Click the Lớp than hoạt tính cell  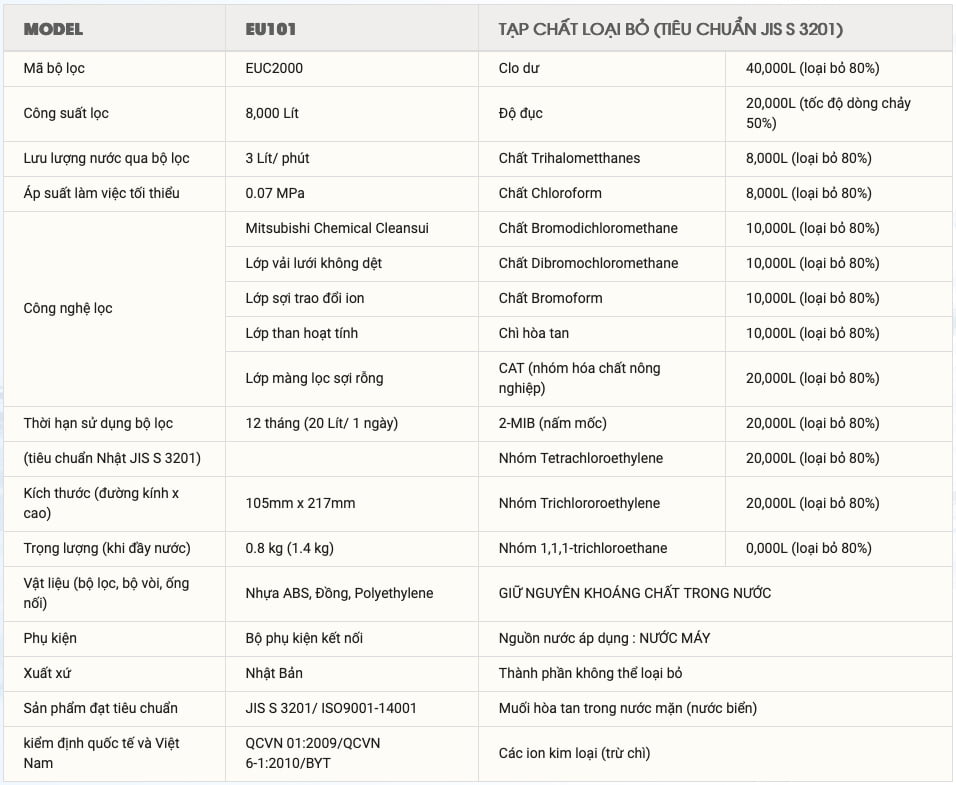pos(301,333)
